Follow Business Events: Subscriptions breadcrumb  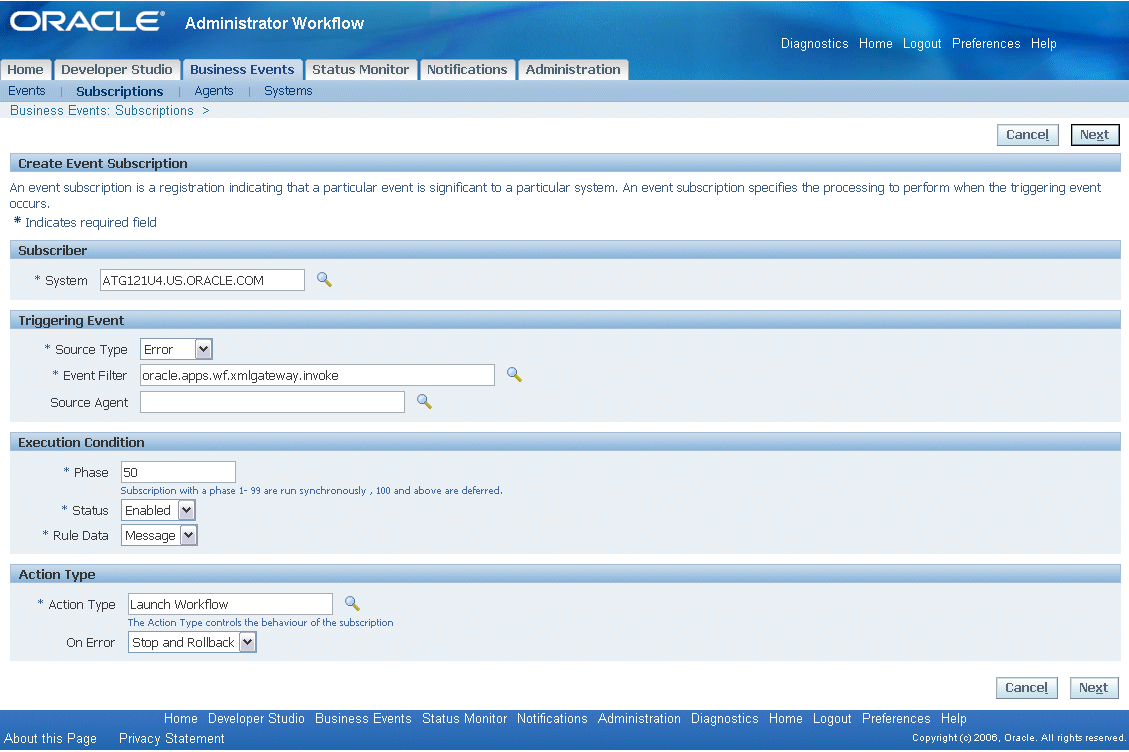tap(102, 110)
